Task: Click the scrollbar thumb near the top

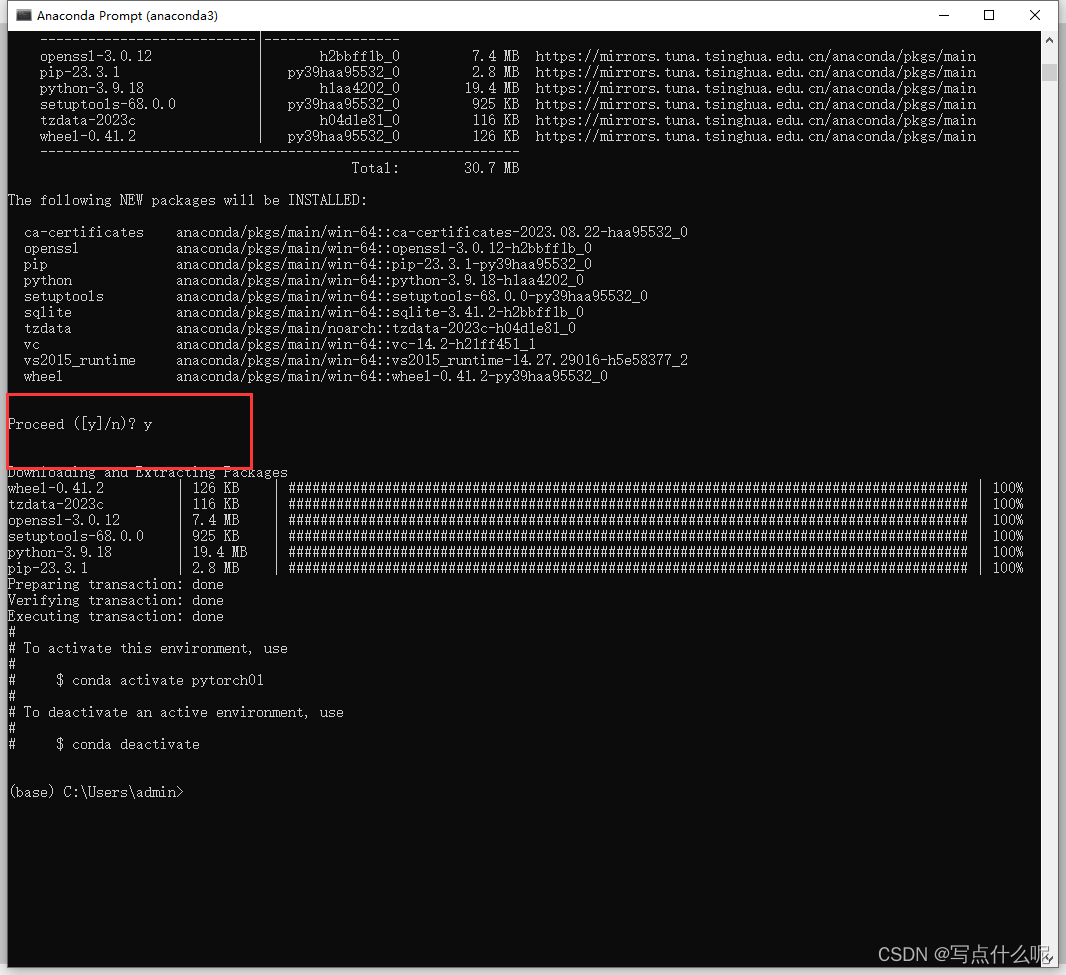Action: point(1050,71)
